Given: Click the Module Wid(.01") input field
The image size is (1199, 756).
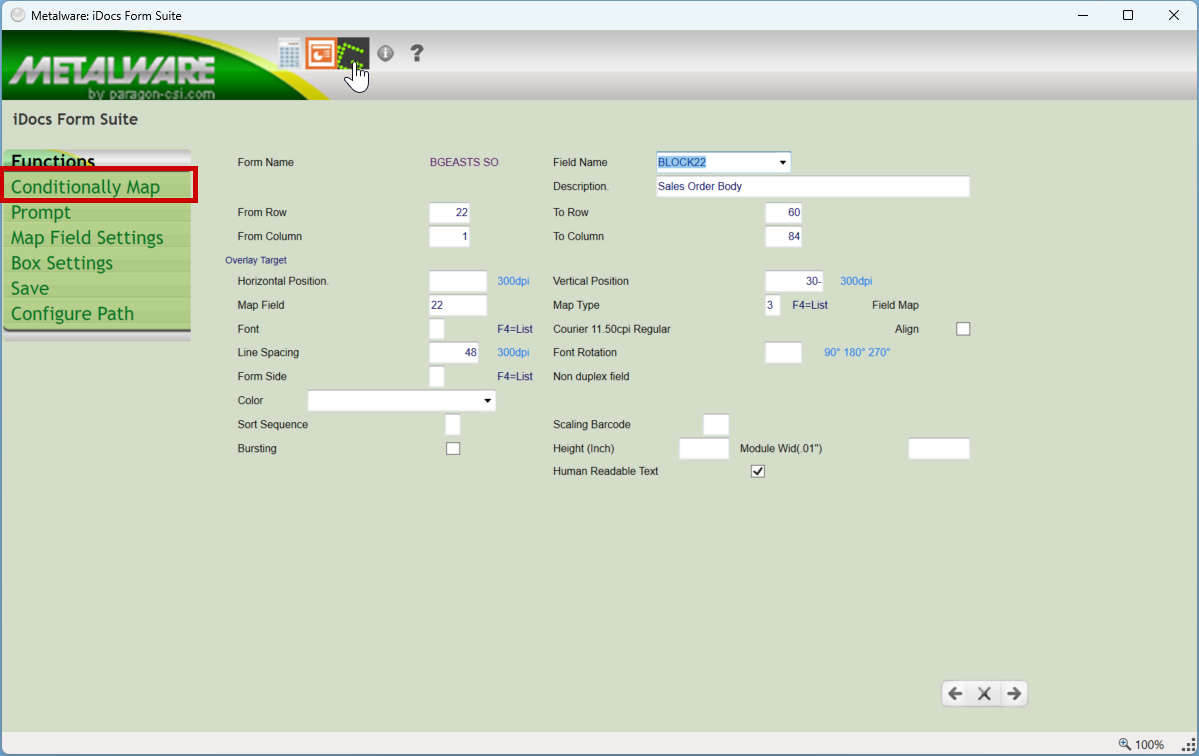Looking at the screenshot, I should (x=939, y=449).
